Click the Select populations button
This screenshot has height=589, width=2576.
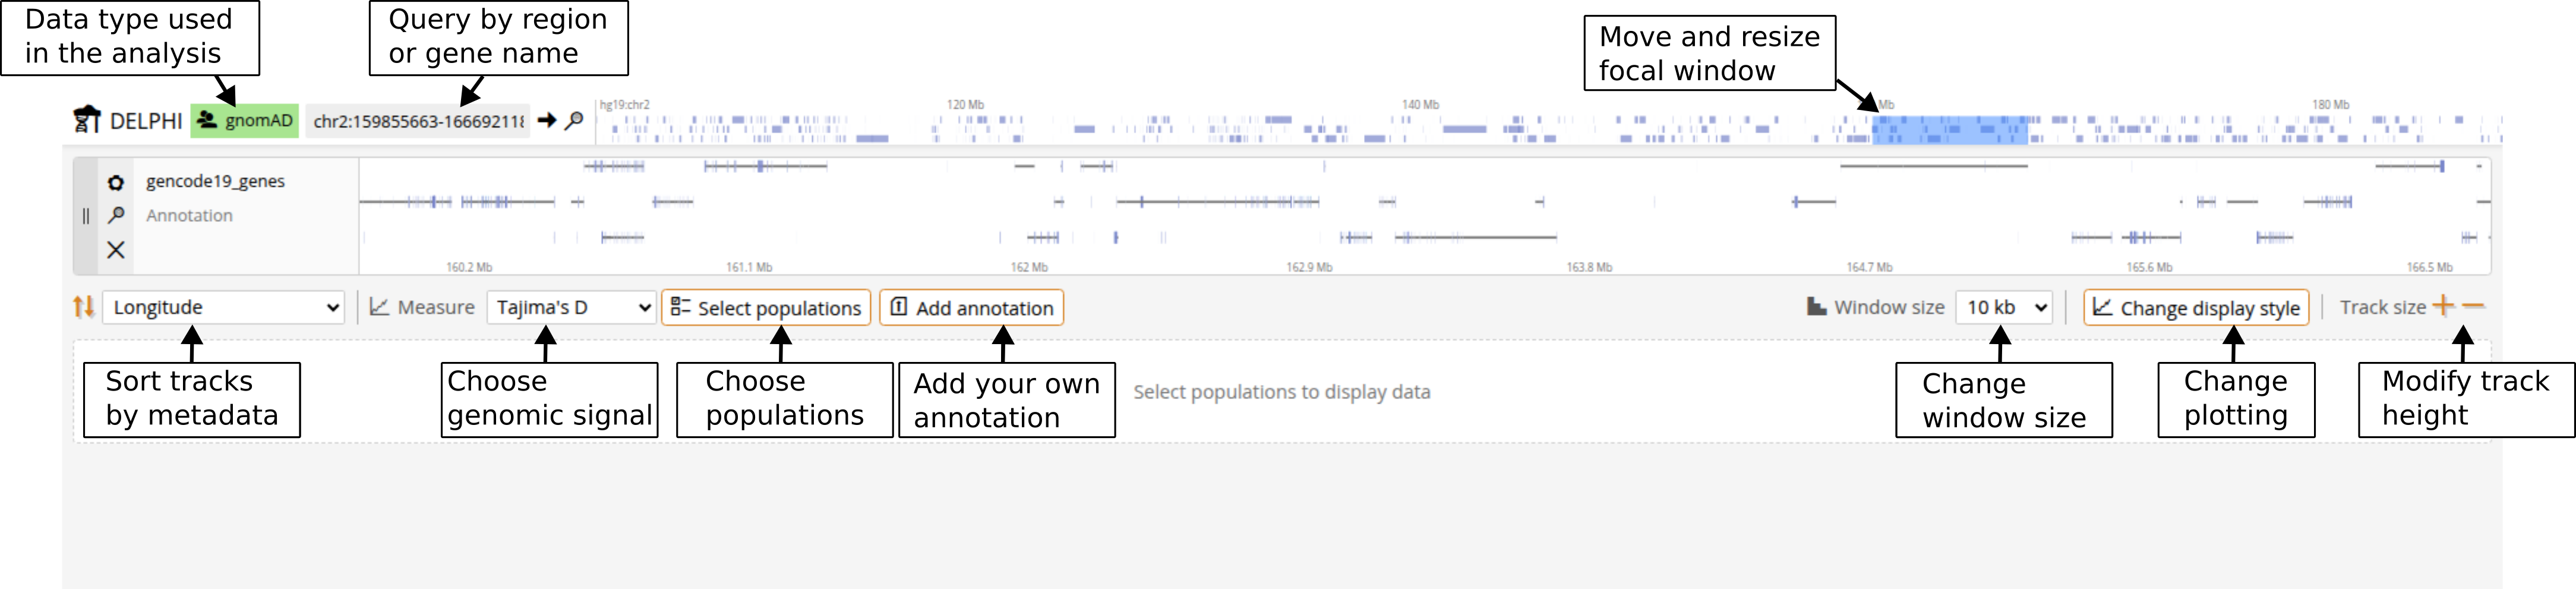(766, 308)
